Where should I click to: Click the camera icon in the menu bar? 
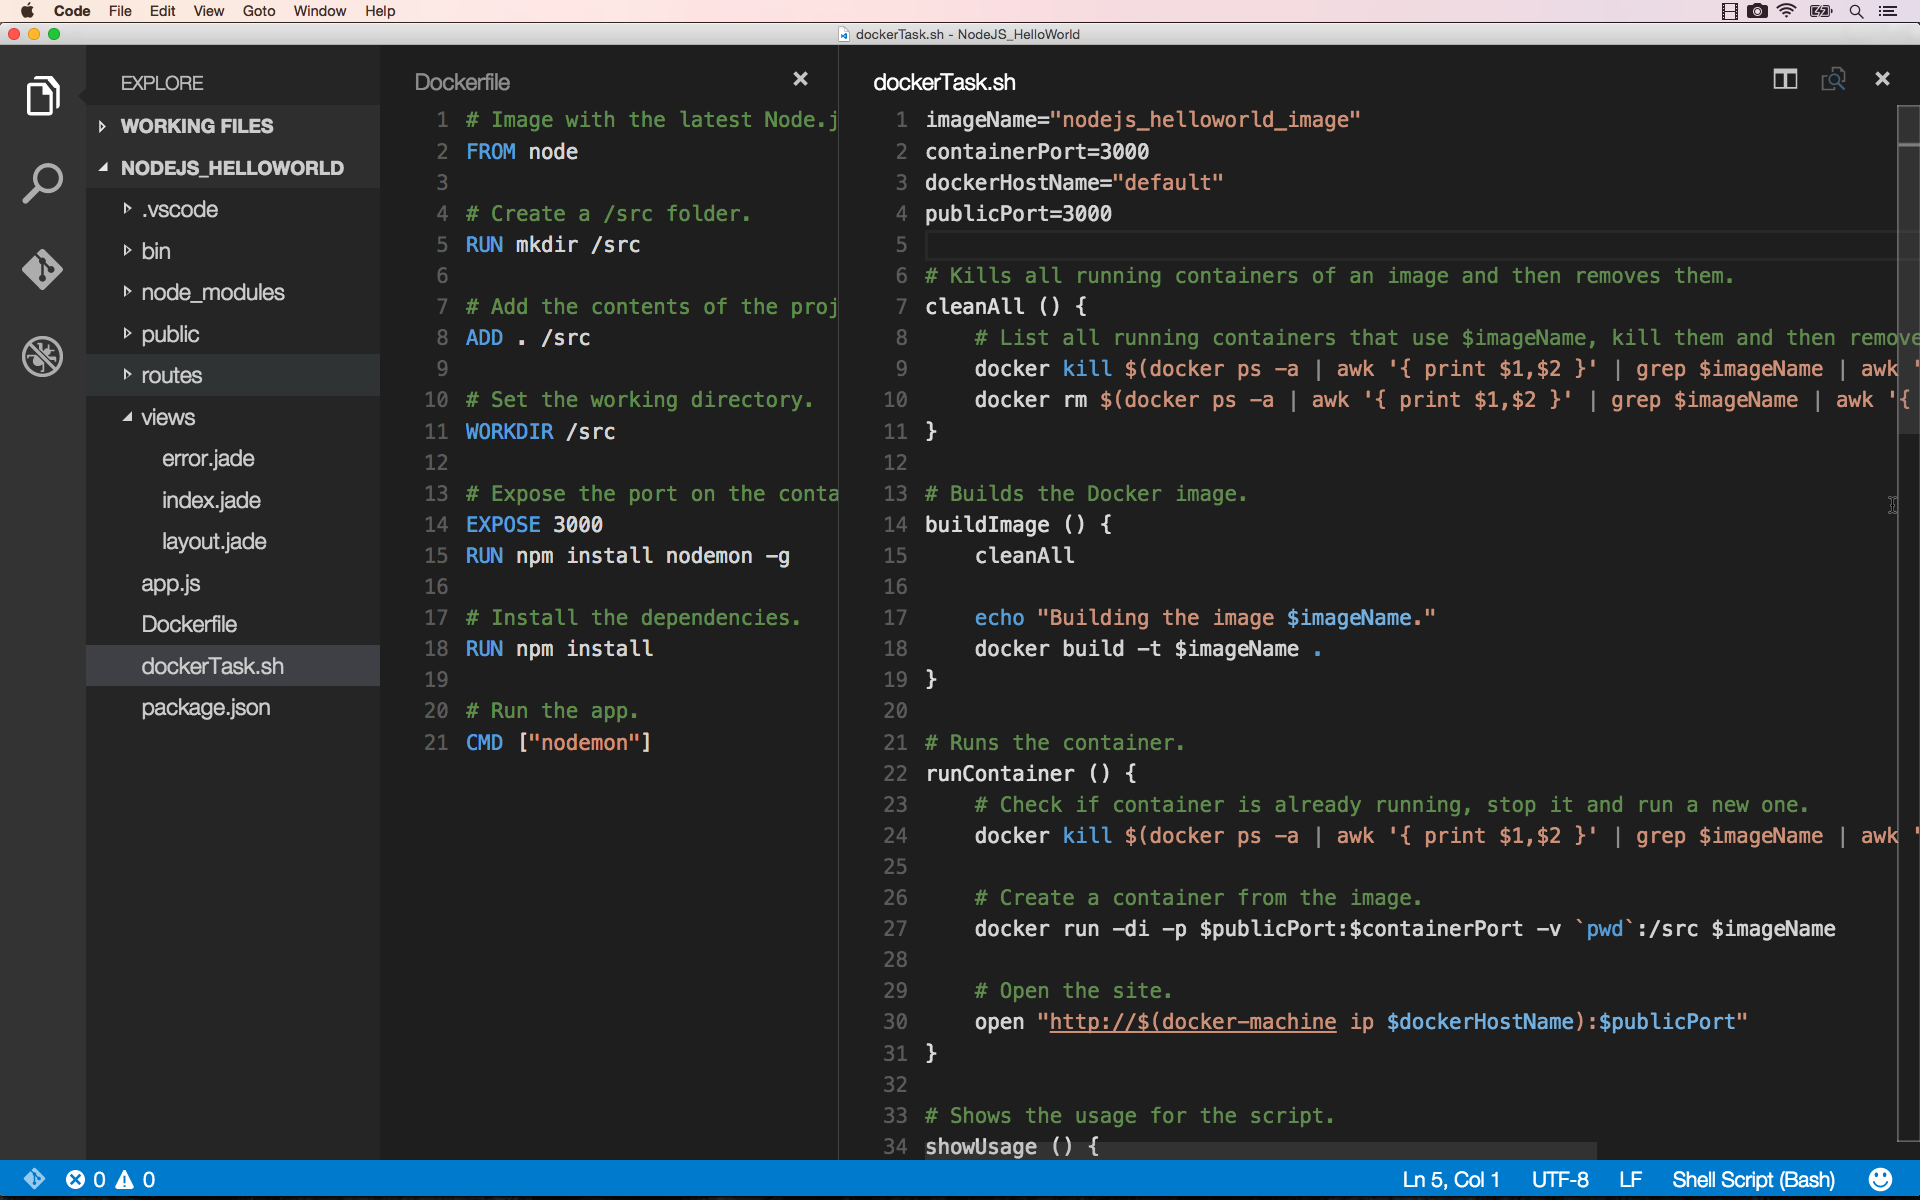(x=1757, y=11)
